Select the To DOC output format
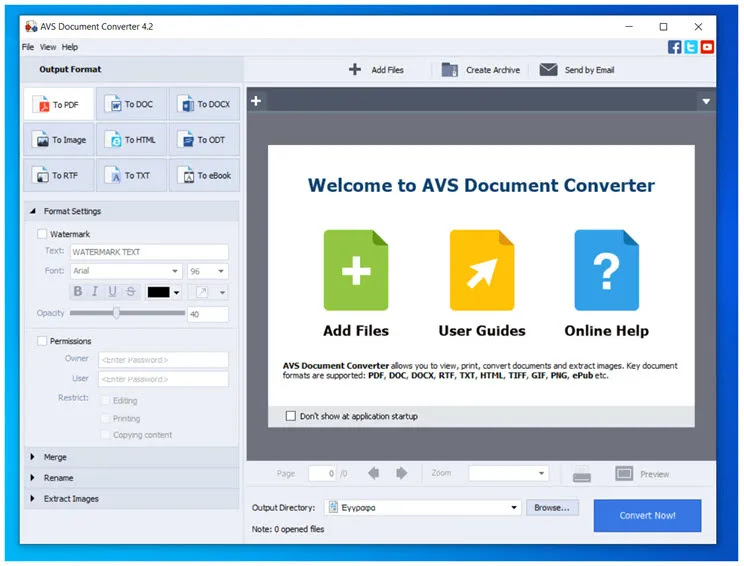 click(131, 104)
